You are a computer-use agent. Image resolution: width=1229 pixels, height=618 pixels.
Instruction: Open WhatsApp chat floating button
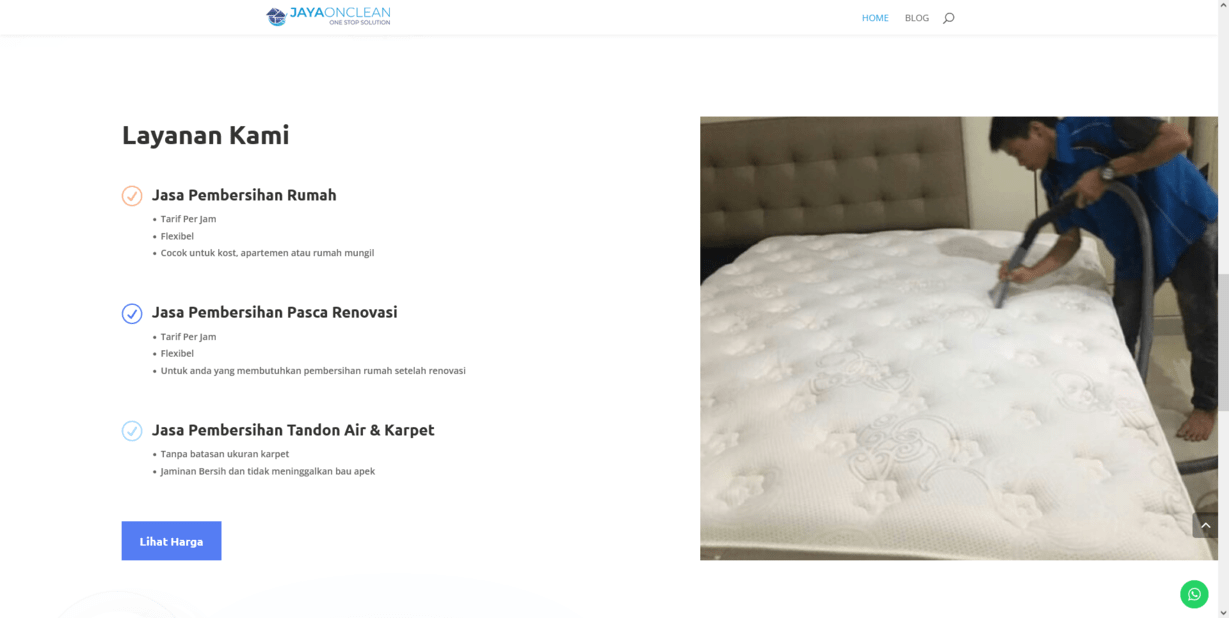[1194, 594]
